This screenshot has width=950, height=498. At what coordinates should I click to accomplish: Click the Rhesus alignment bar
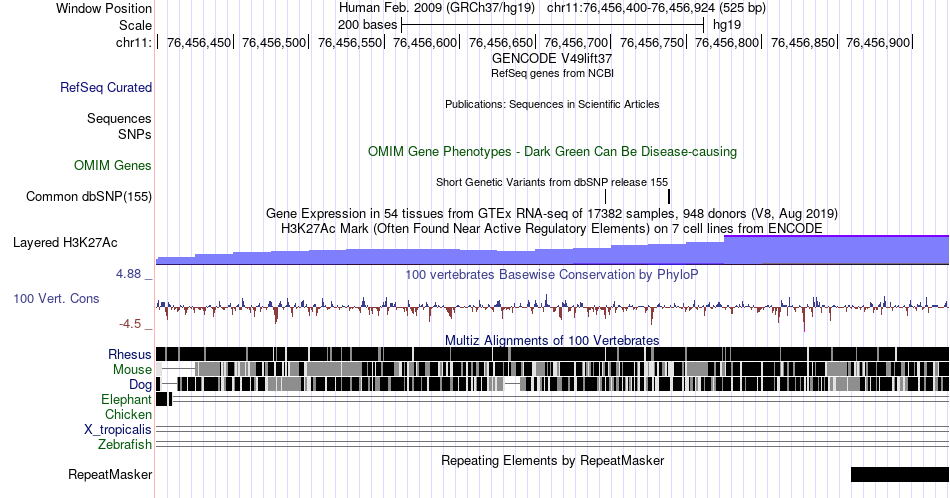pyautogui.click(x=553, y=354)
